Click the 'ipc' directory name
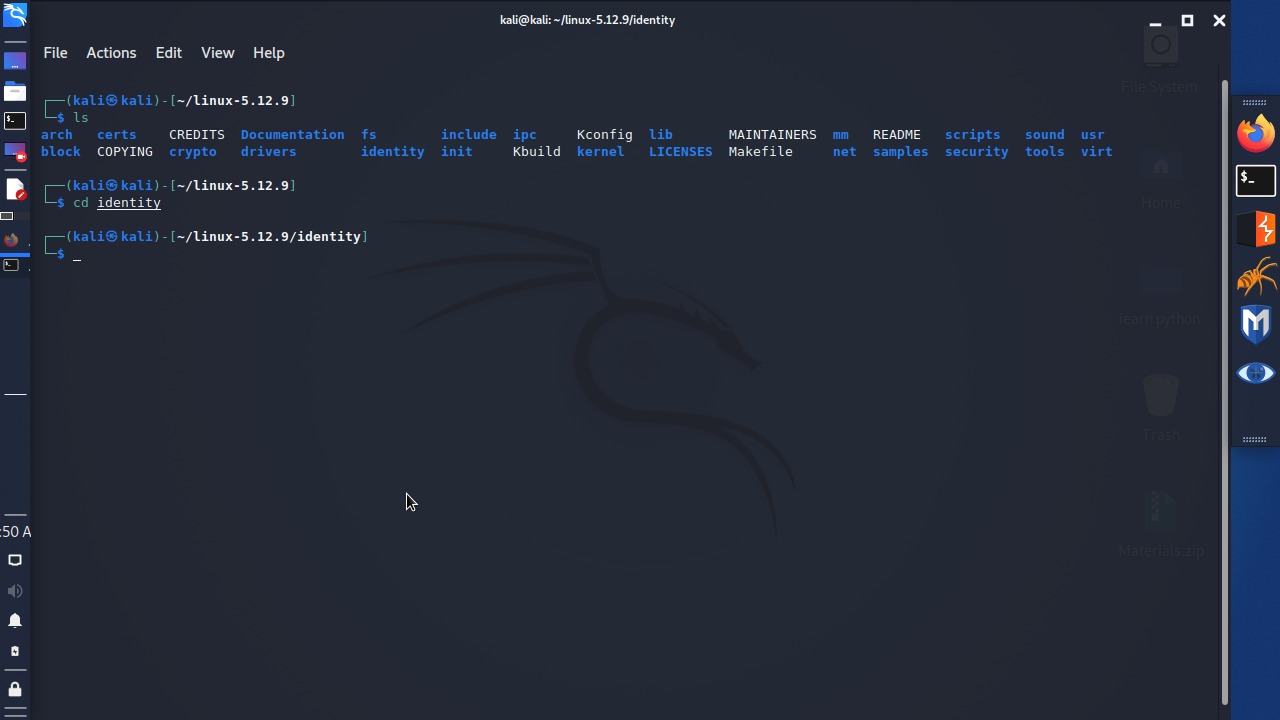1280x720 pixels. pyautogui.click(x=525, y=135)
